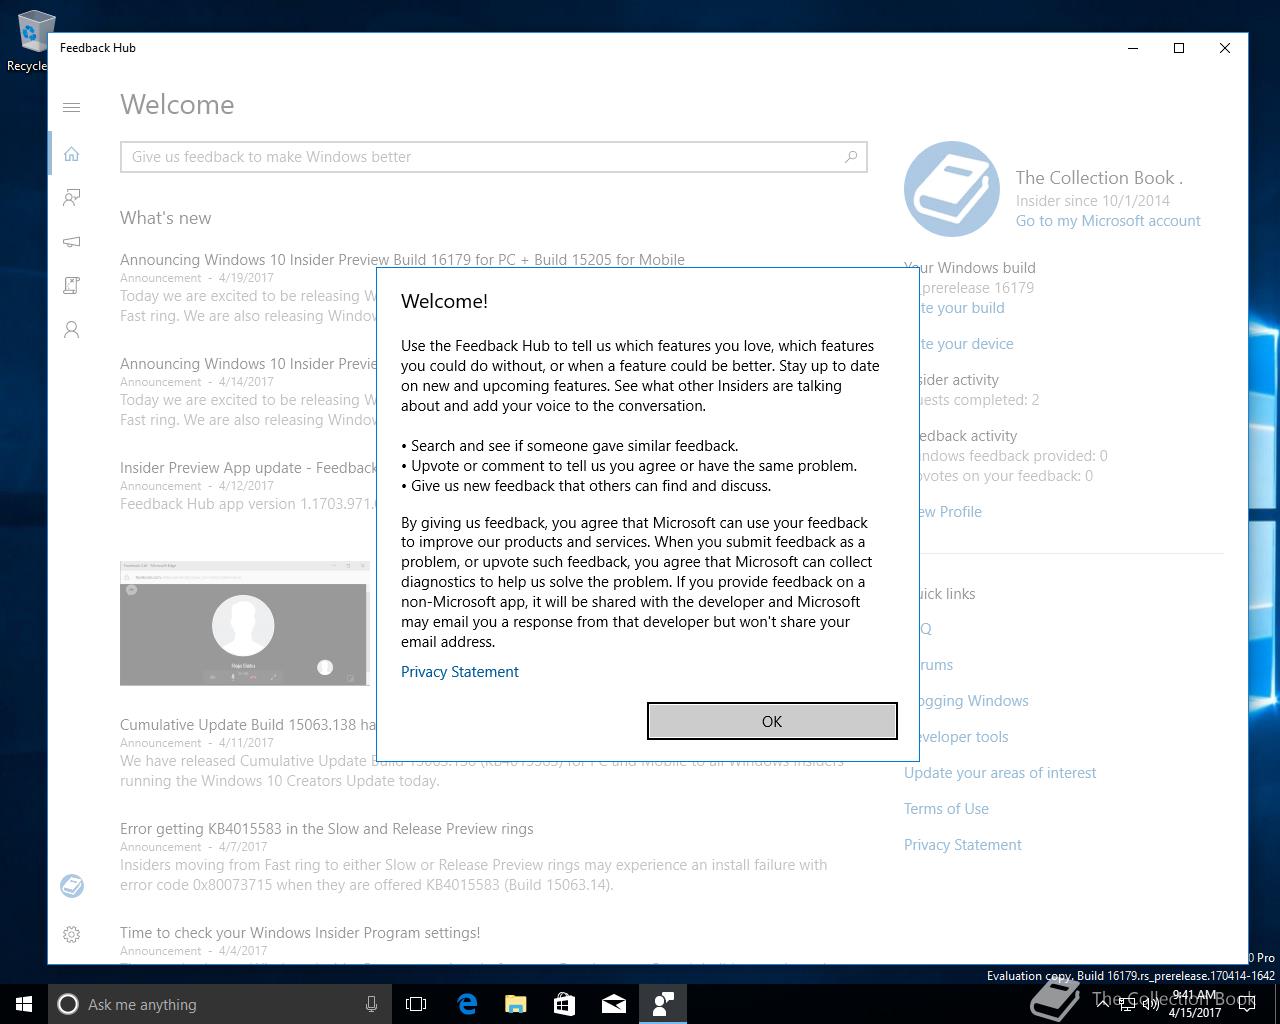Open Cumulative Update Build 15063.138 announcement
Viewport: 1280px width, 1024px height.
[x=248, y=725]
